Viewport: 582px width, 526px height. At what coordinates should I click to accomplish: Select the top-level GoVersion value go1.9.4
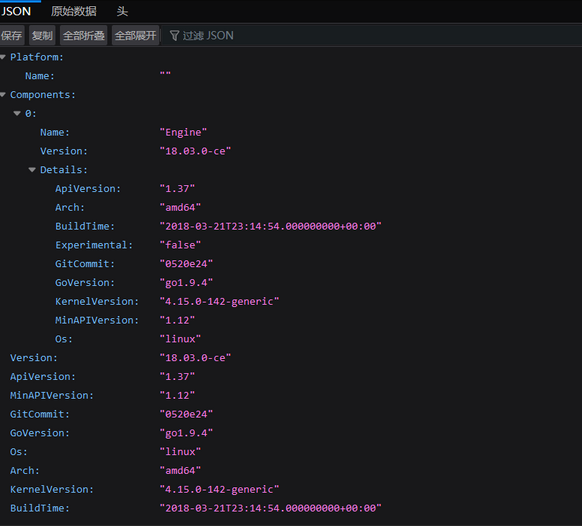coord(186,433)
